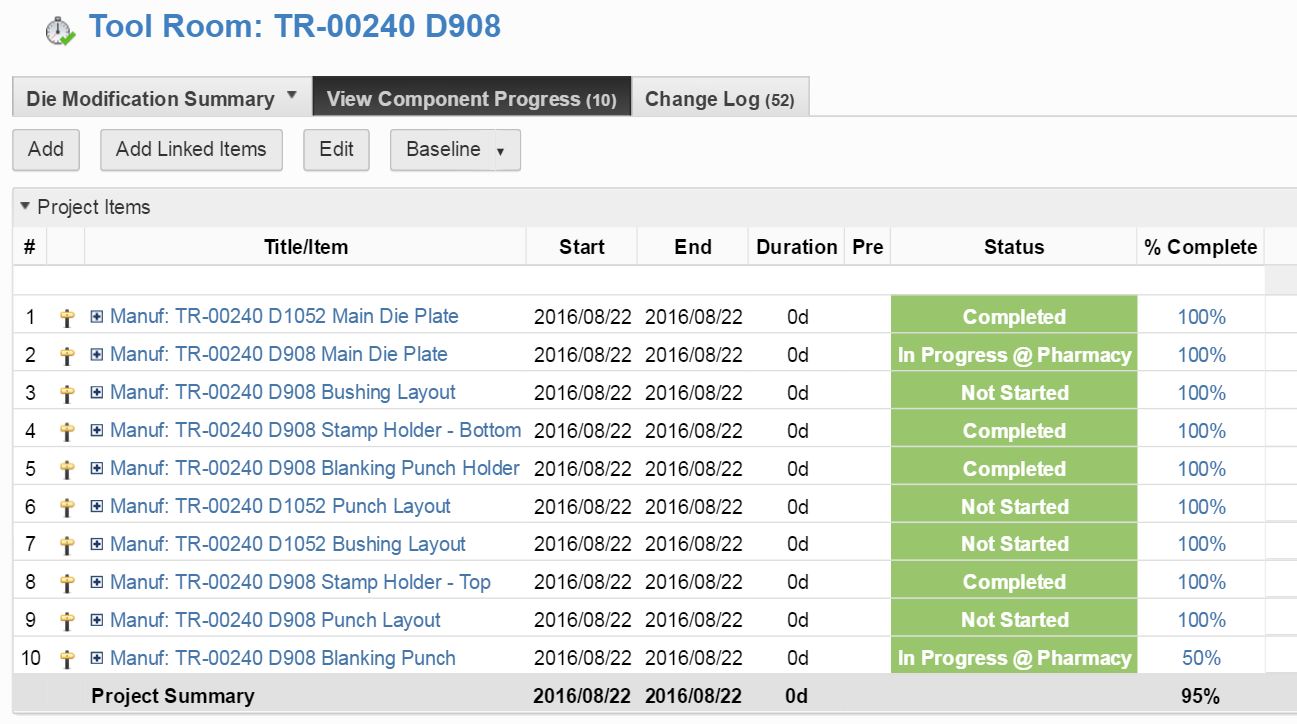This screenshot has width=1297, height=724.
Task: Click the stopwatch icon beside Tool Room title
Action: (60, 31)
